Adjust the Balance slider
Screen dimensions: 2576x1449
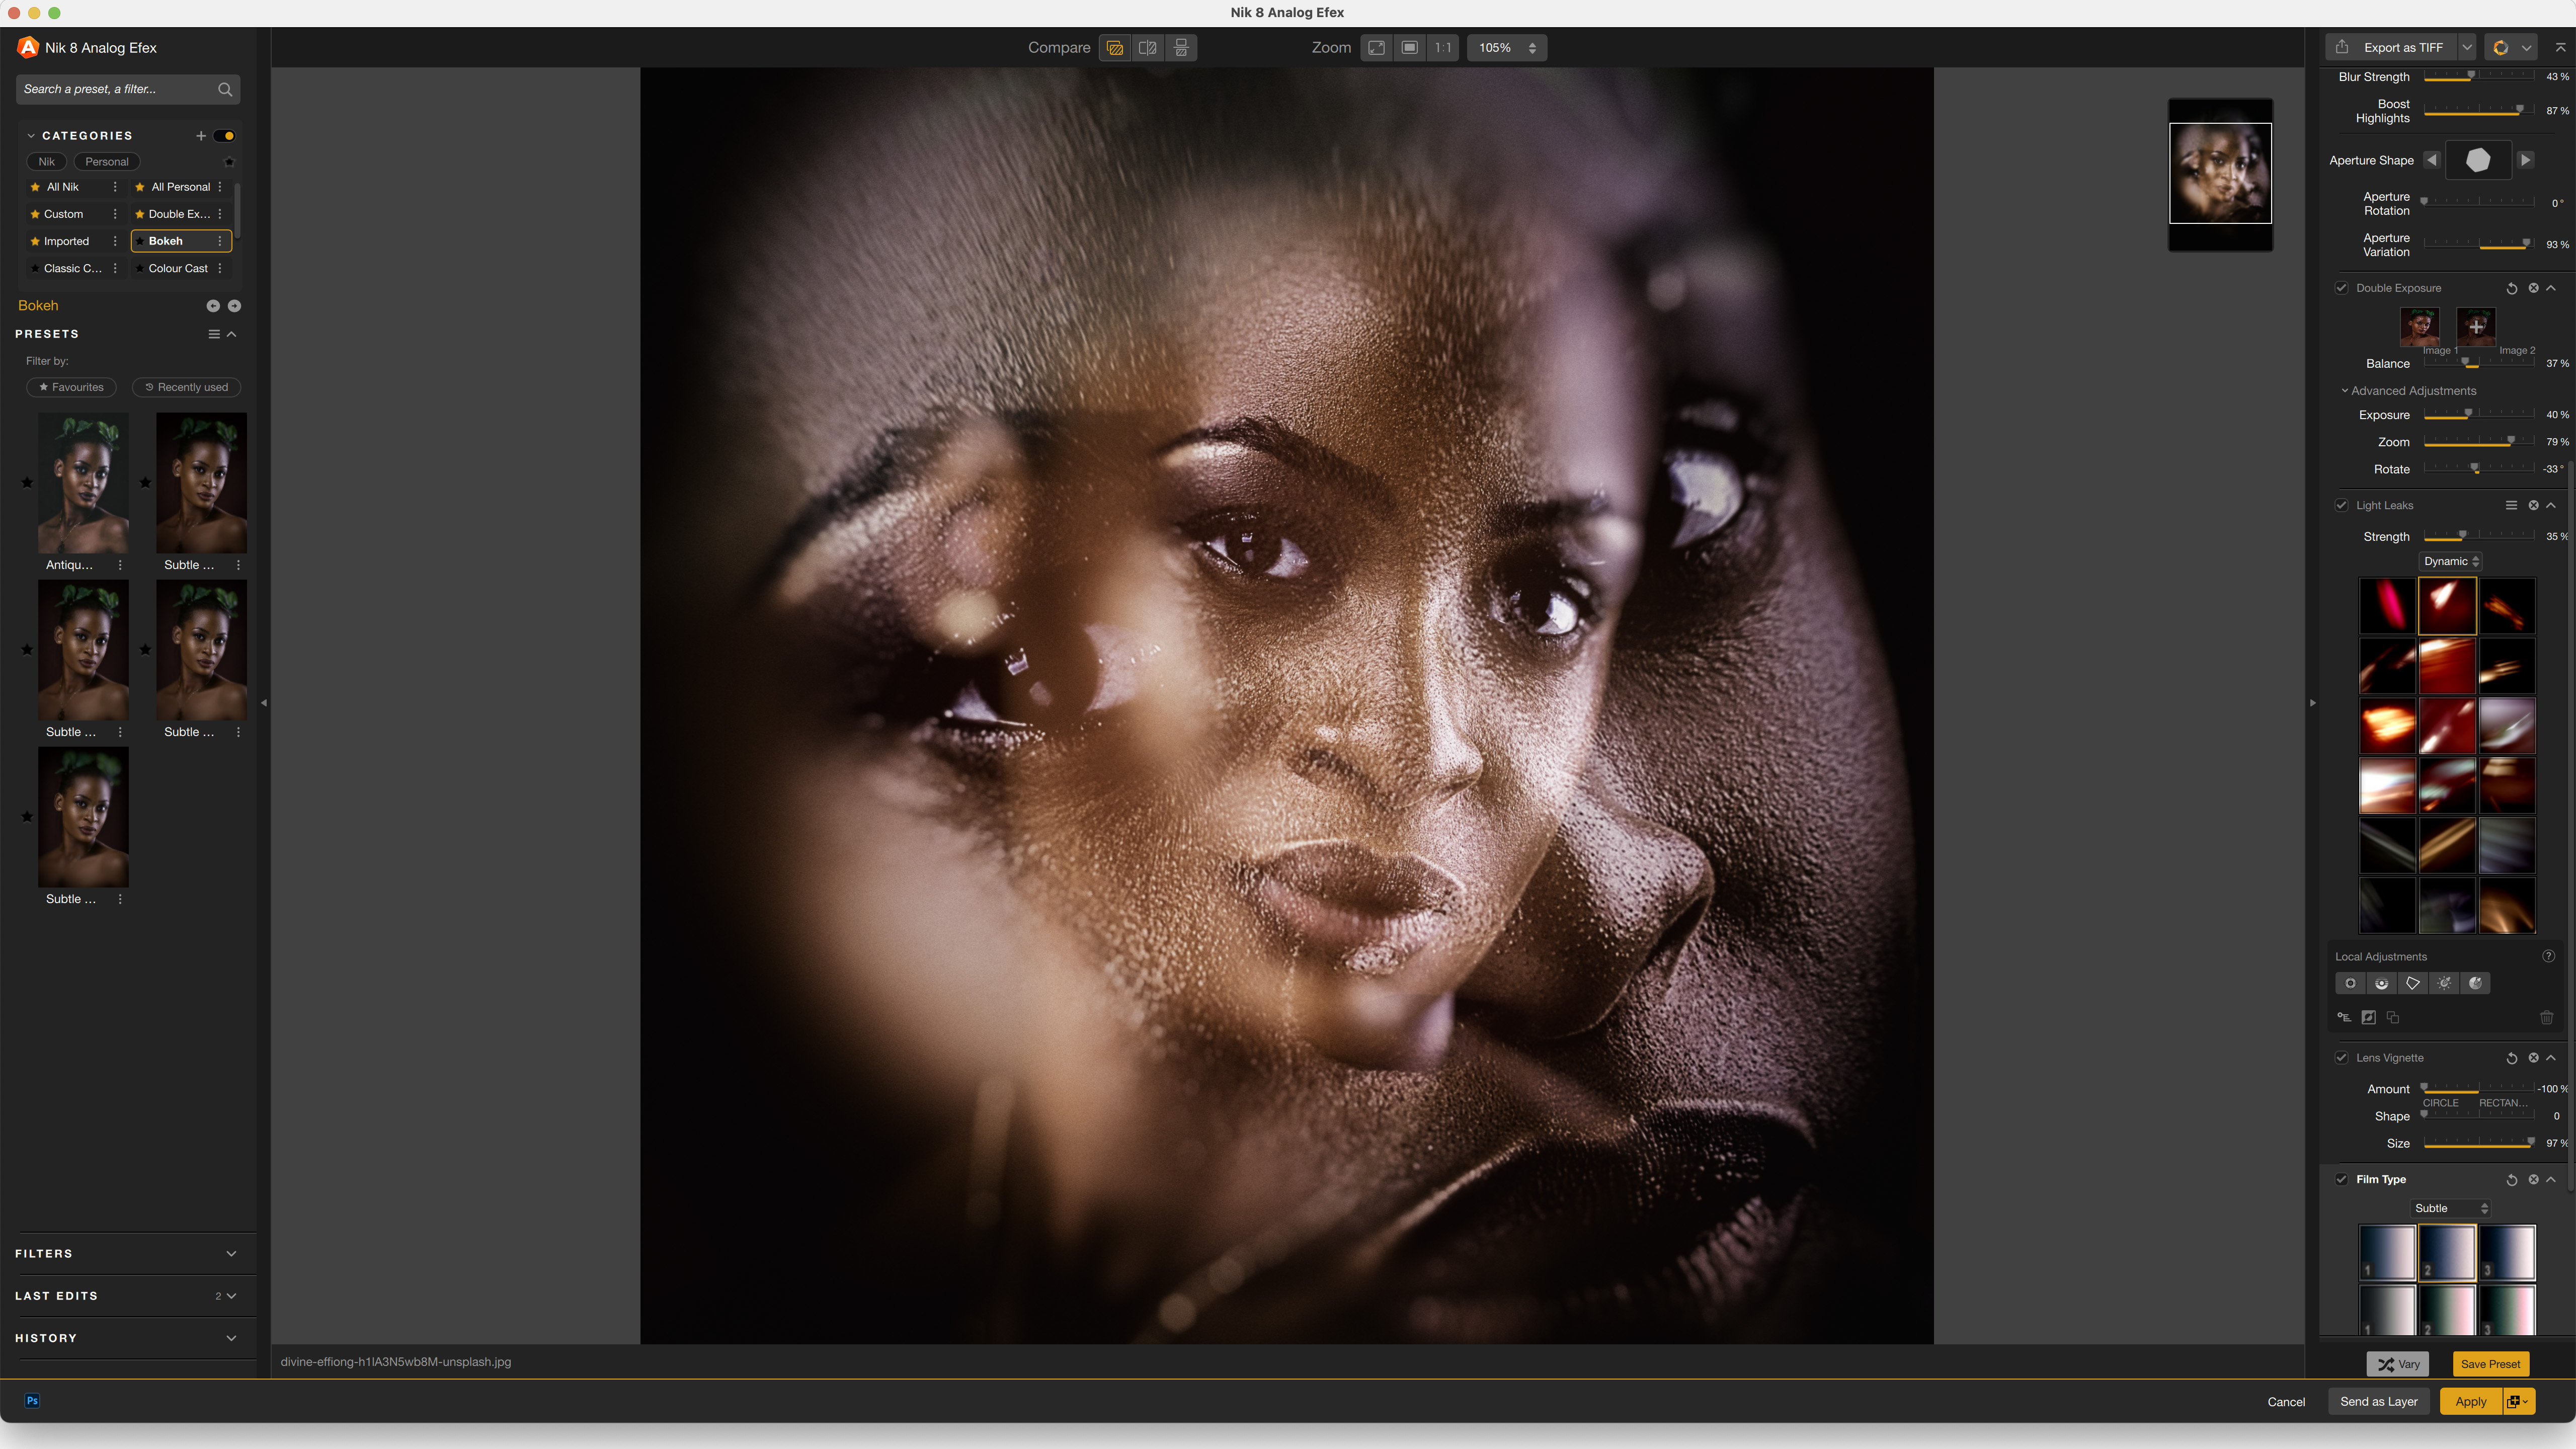click(2479, 364)
